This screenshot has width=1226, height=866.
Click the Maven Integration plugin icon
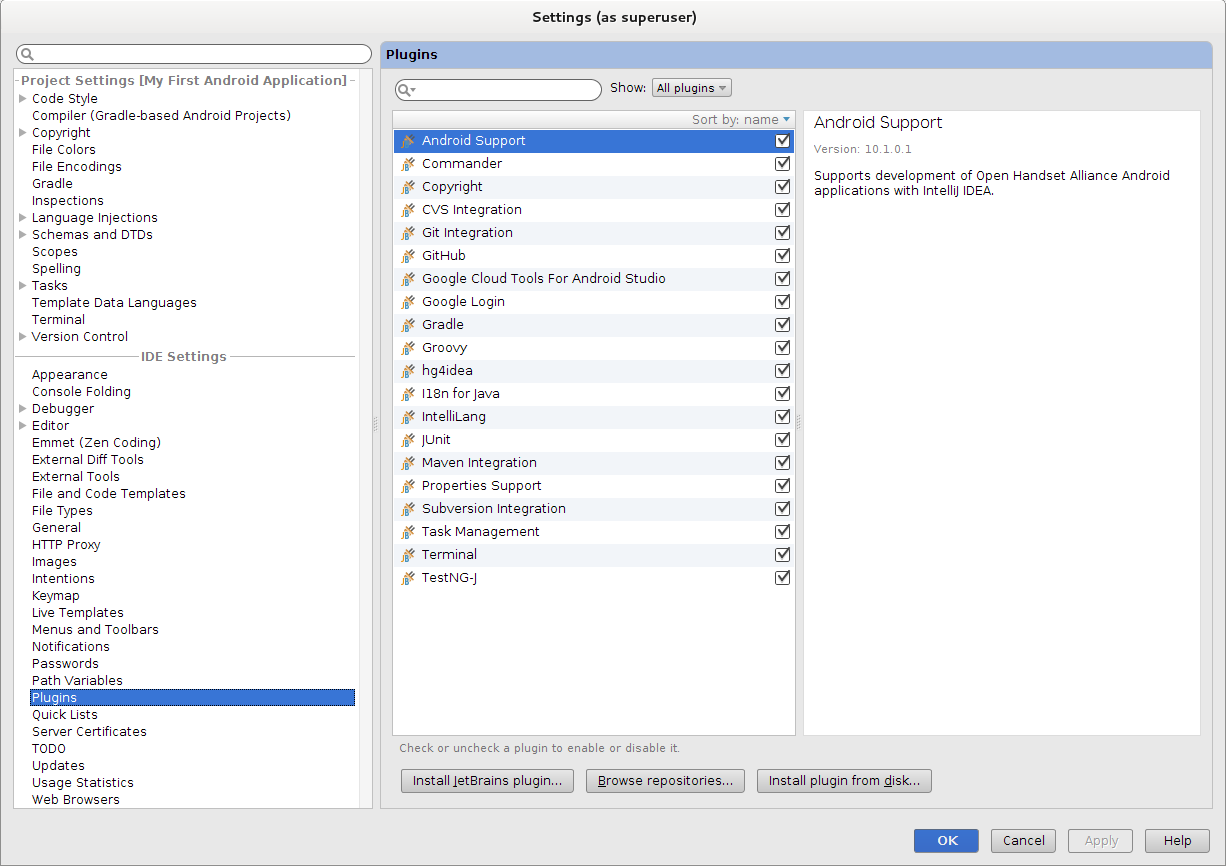[x=408, y=463]
